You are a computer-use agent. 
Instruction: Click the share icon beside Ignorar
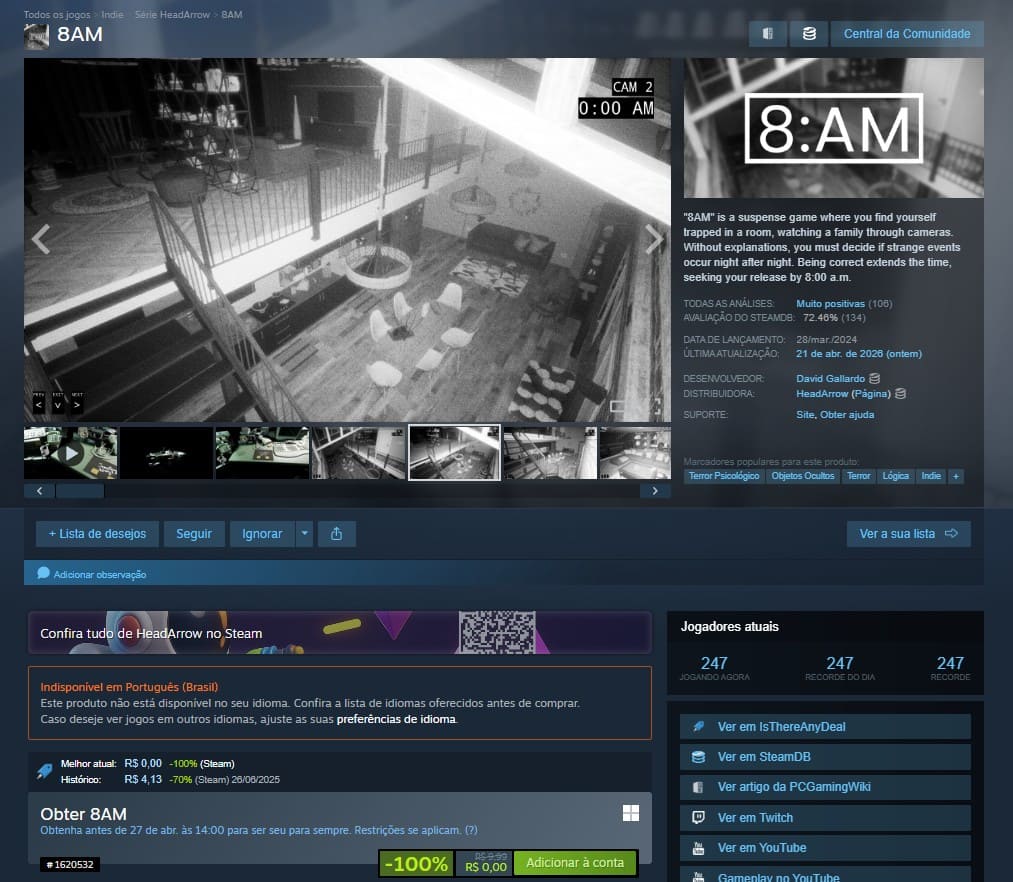coord(337,534)
